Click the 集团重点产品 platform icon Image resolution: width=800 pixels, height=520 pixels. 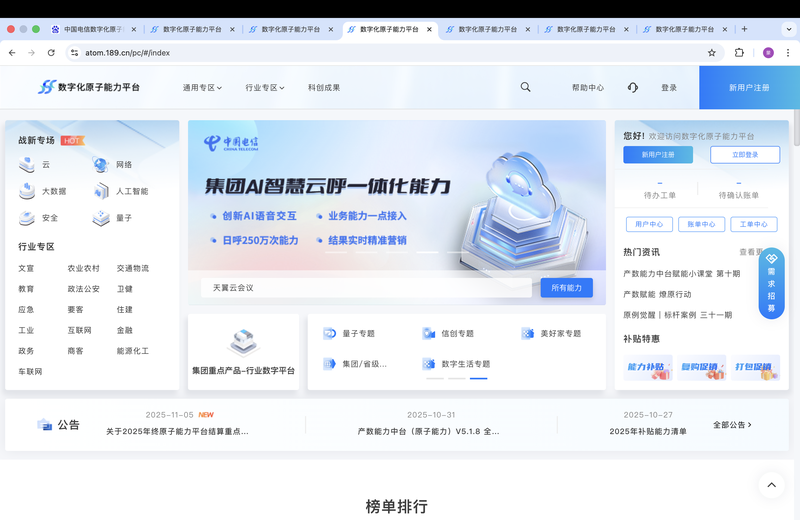pyautogui.click(x=243, y=341)
